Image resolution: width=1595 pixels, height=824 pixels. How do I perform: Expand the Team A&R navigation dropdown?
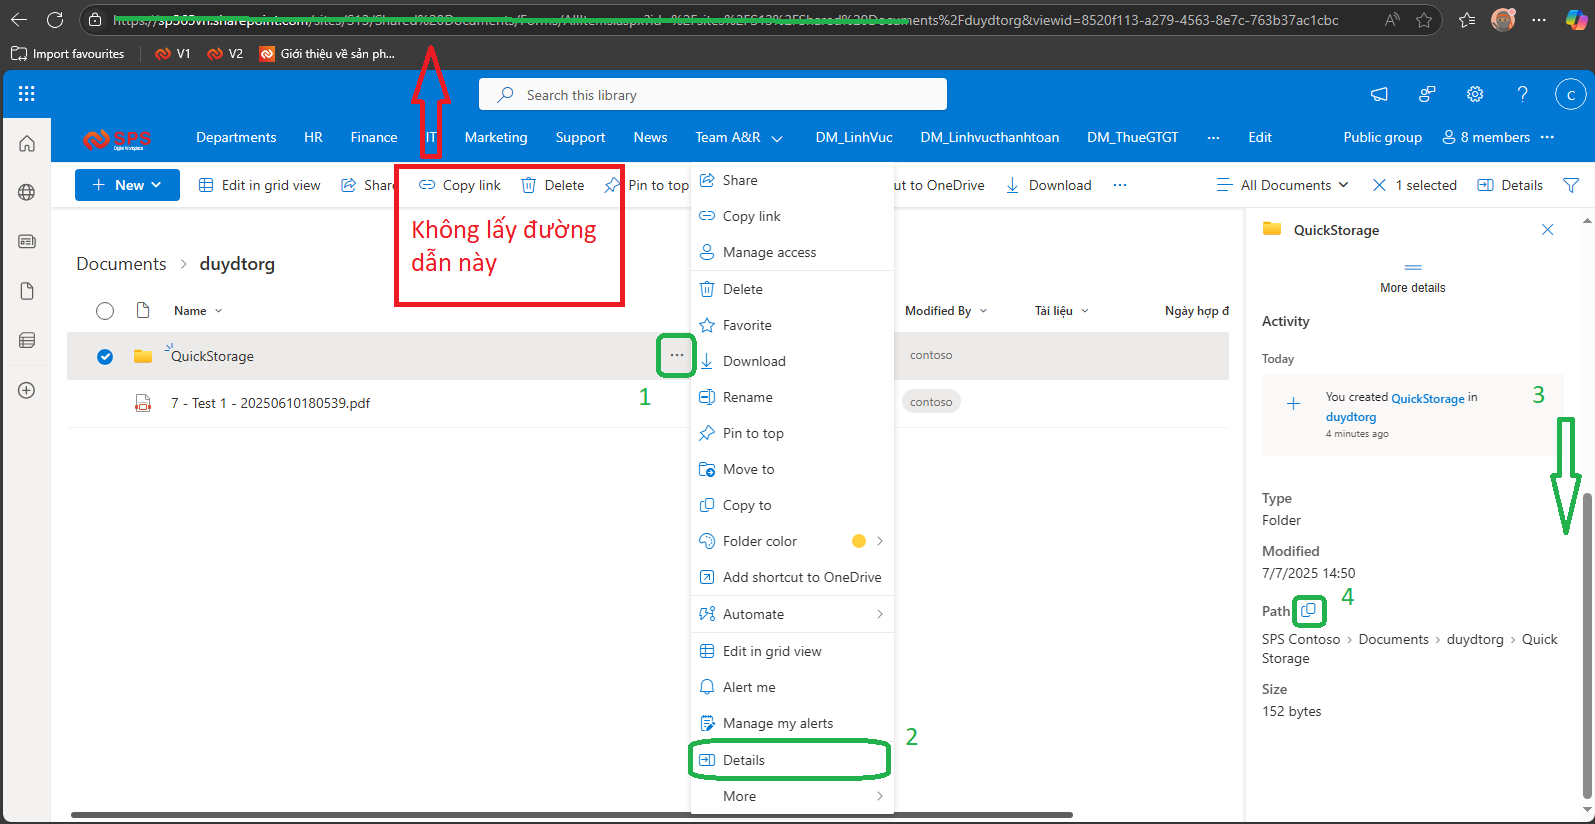[777, 138]
